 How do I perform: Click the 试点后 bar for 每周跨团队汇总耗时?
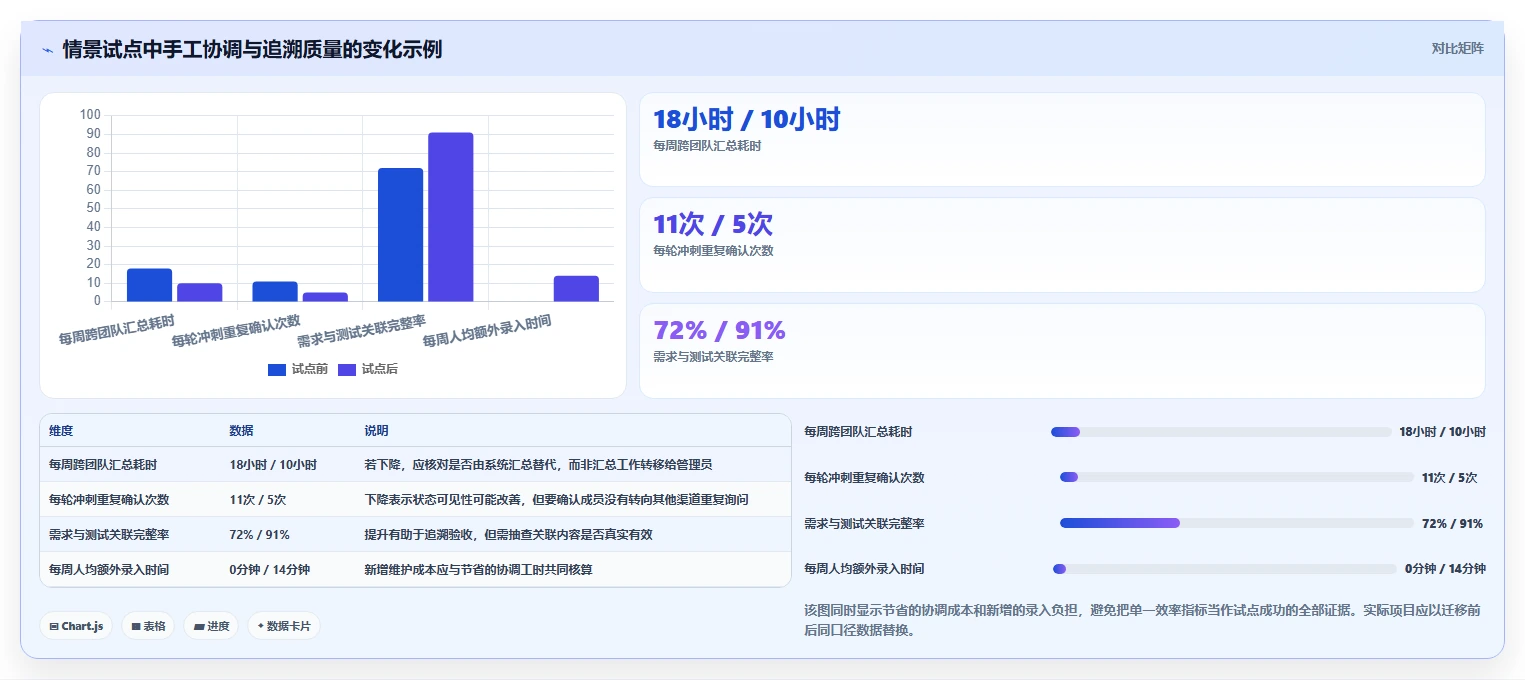[x=200, y=292]
